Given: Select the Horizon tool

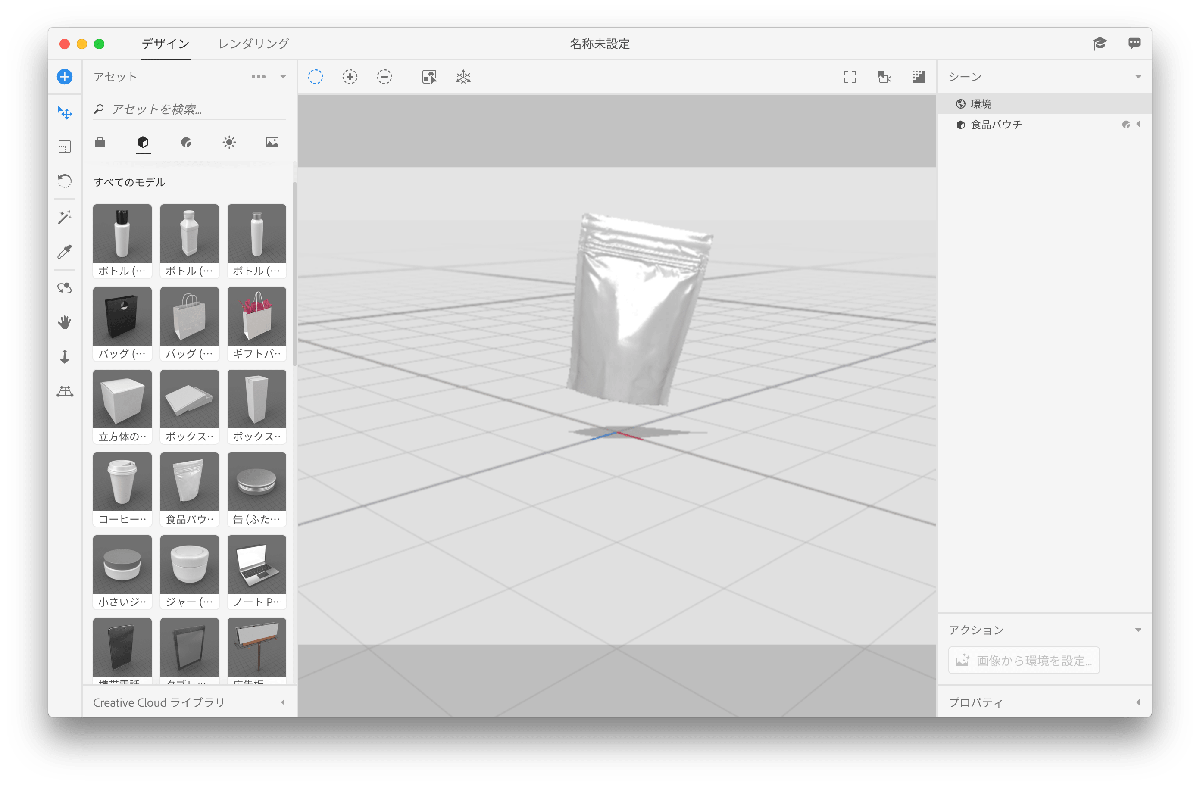Looking at the screenshot, I should pyautogui.click(x=64, y=391).
